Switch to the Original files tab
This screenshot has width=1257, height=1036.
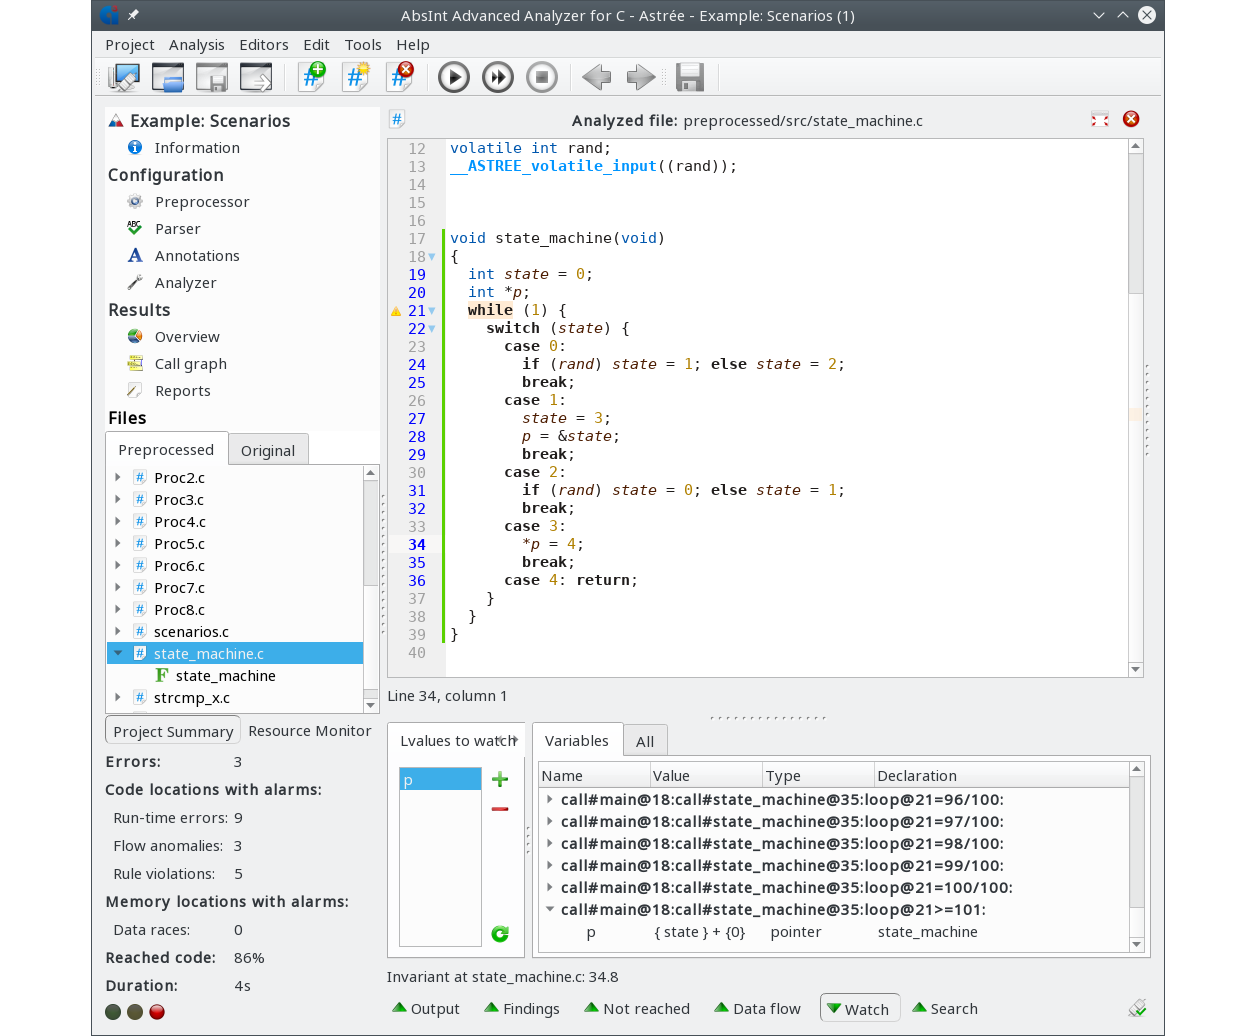pyautogui.click(x=268, y=450)
